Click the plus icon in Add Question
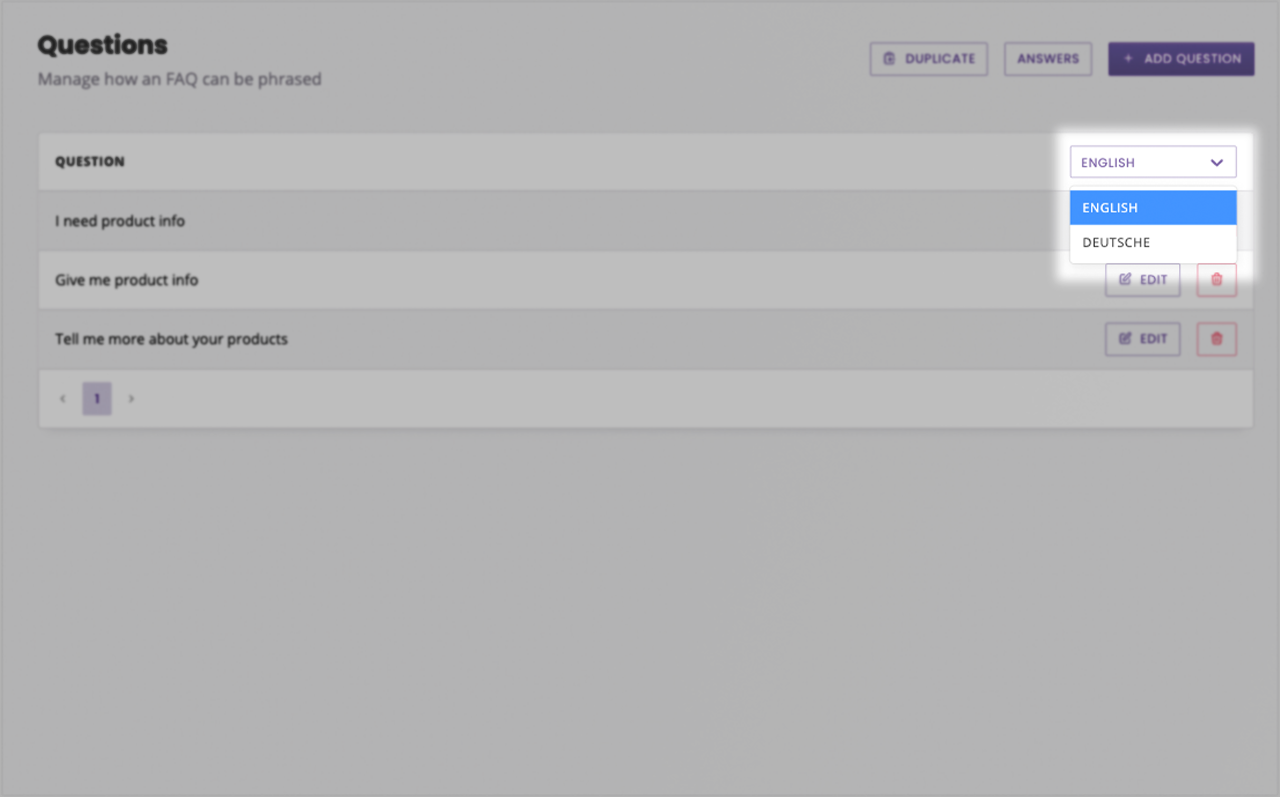Viewport: 1280px width, 797px height. [x=1128, y=59]
